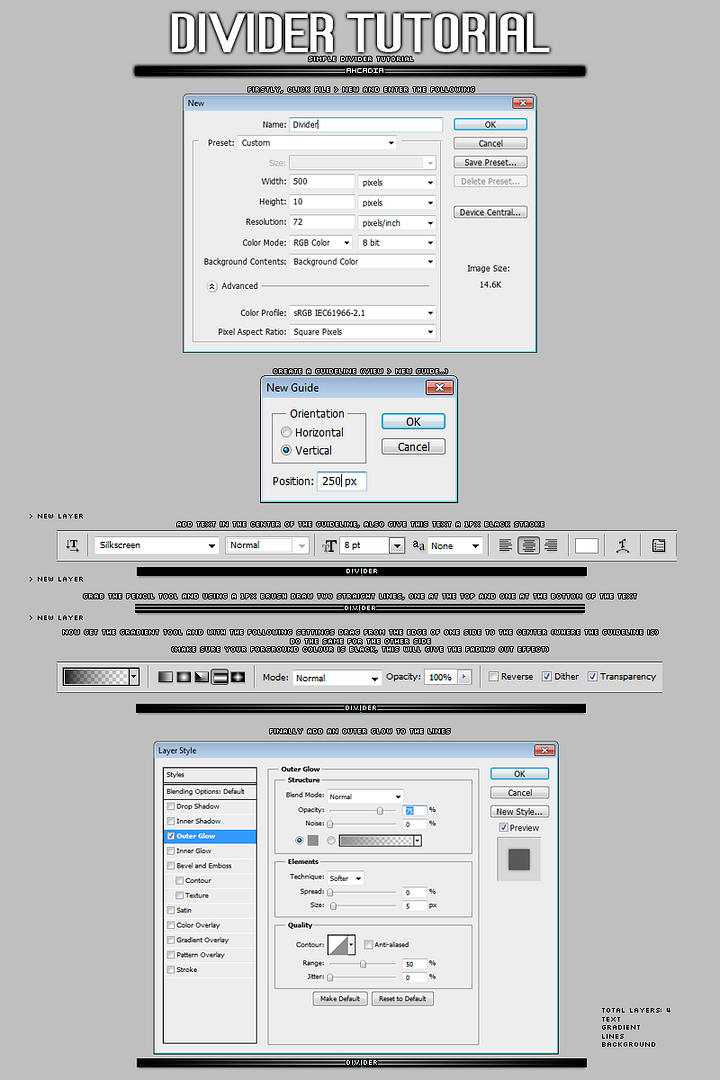Image resolution: width=720 pixels, height=1080 pixels.
Task: Click the font size T icon
Action: [x=329, y=546]
